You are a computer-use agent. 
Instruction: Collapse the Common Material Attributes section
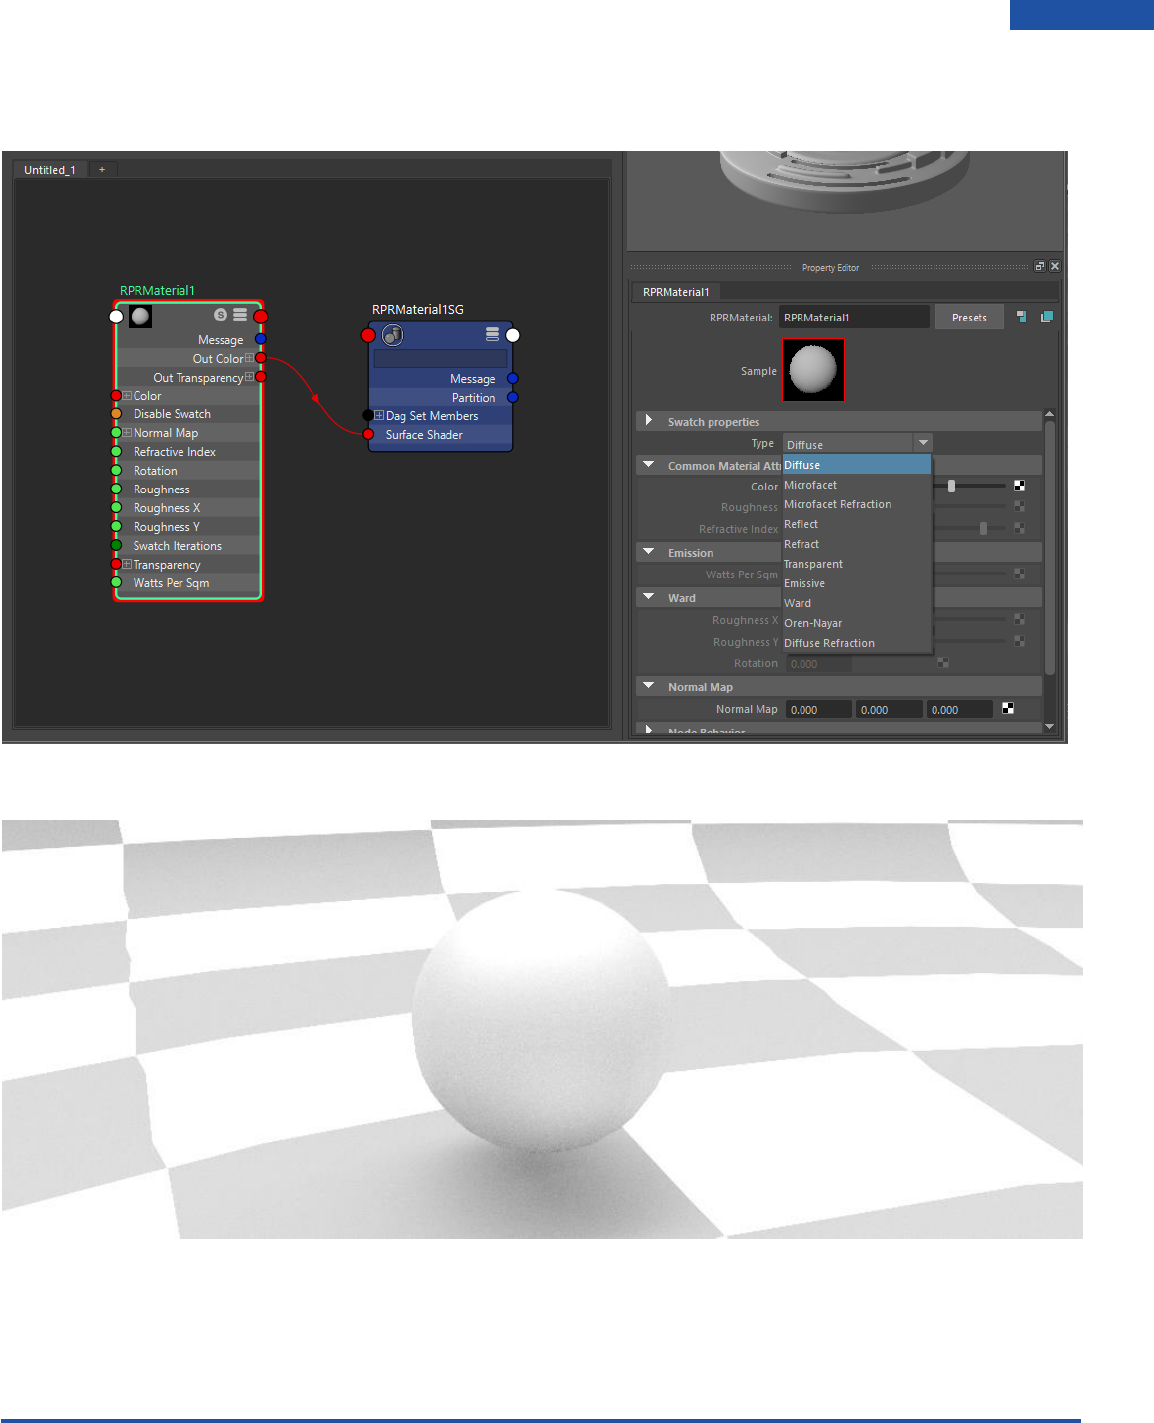[649, 465]
